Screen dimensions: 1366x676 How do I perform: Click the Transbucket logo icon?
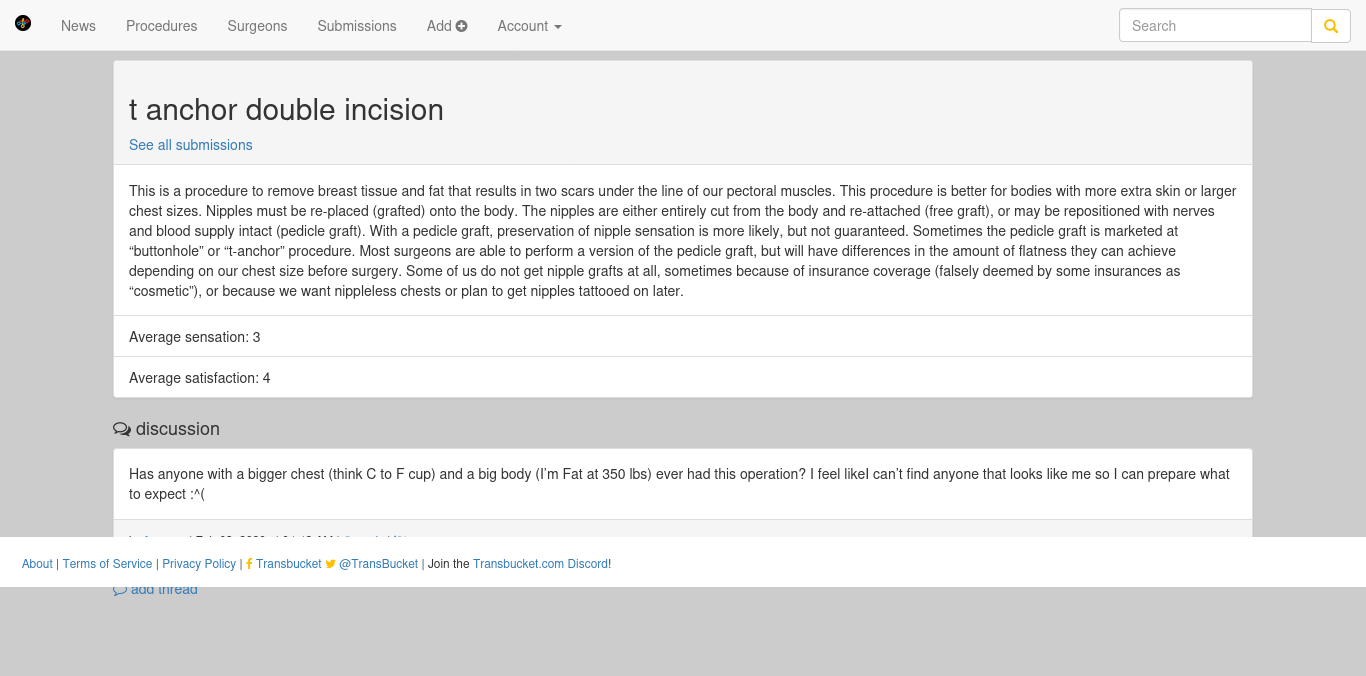(23, 23)
